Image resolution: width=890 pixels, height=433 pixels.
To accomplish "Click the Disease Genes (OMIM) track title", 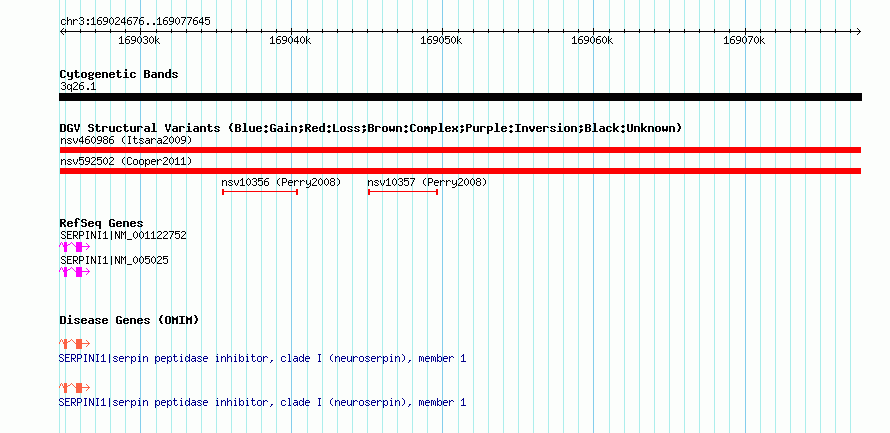I will tap(129, 320).
